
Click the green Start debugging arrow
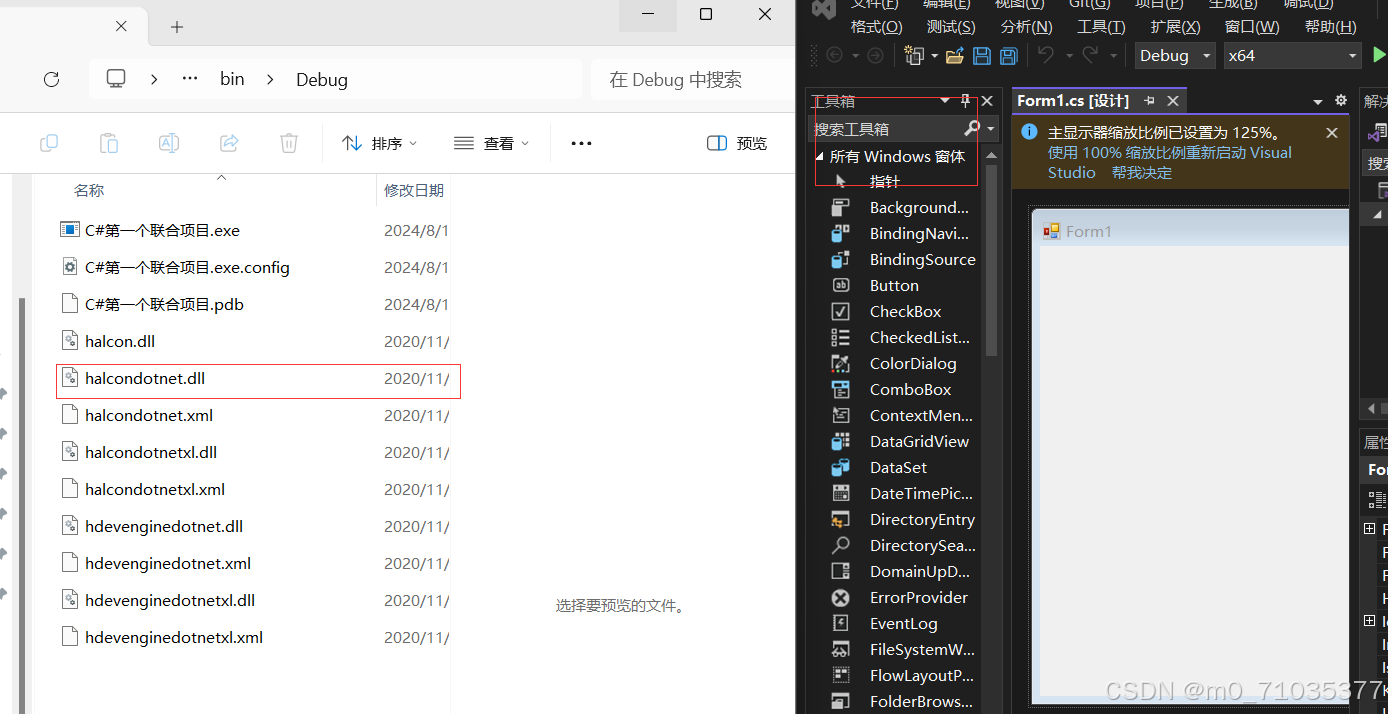[1380, 55]
